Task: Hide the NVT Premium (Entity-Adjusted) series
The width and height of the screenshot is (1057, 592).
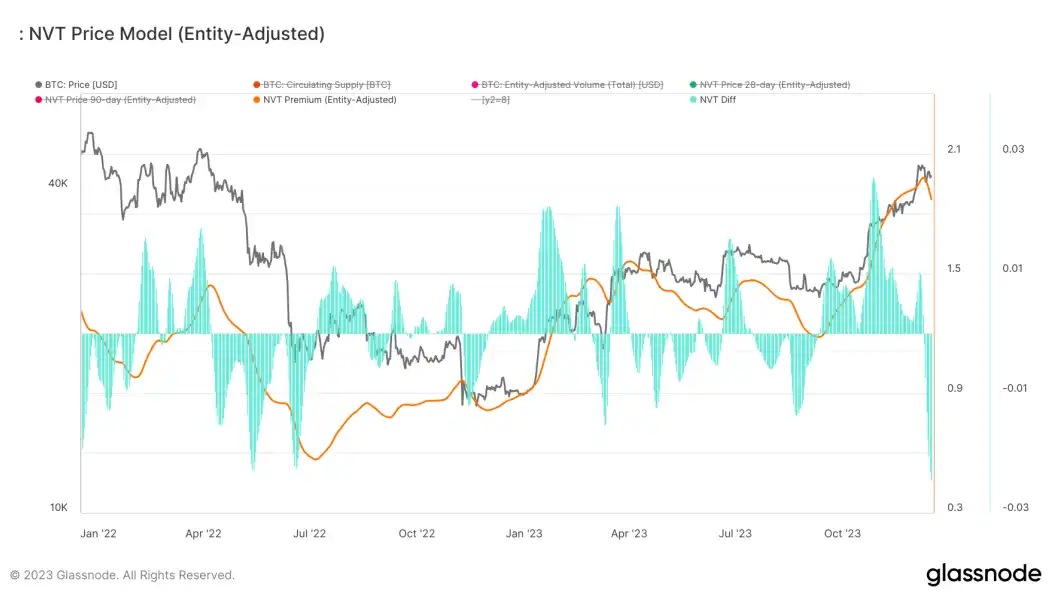Action: pos(329,100)
